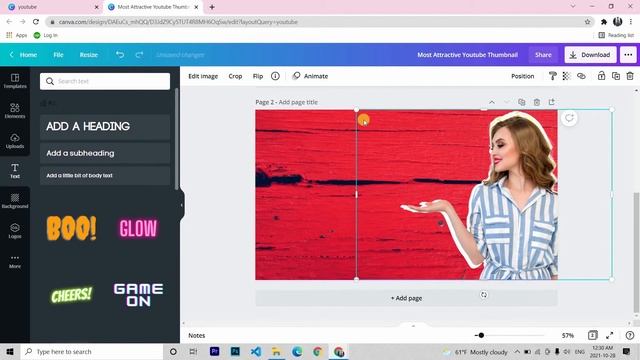Open the zoom percentage 57% menu

pos(568,335)
